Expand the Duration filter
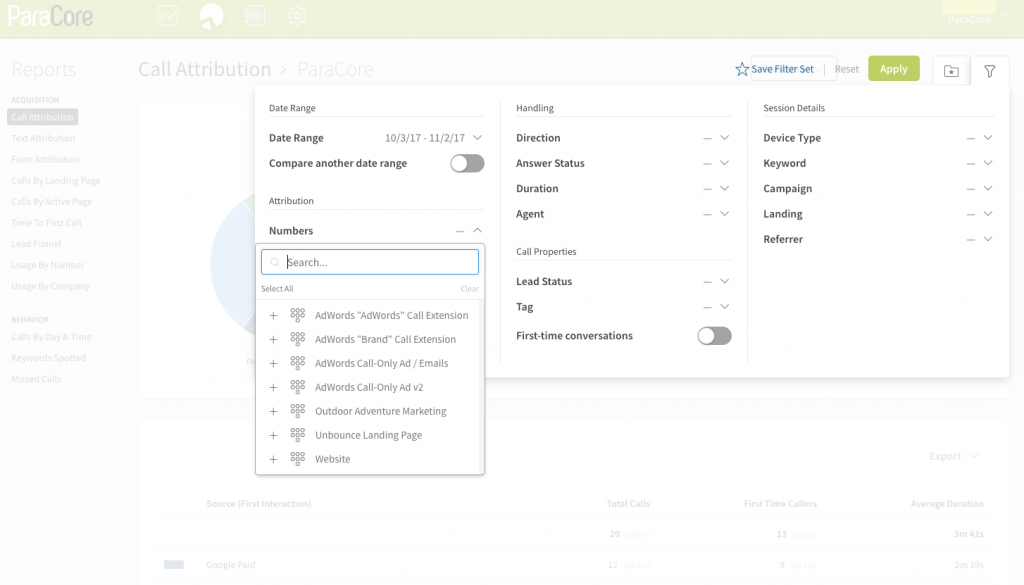Image resolution: width=1024 pixels, height=585 pixels. click(x=724, y=189)
